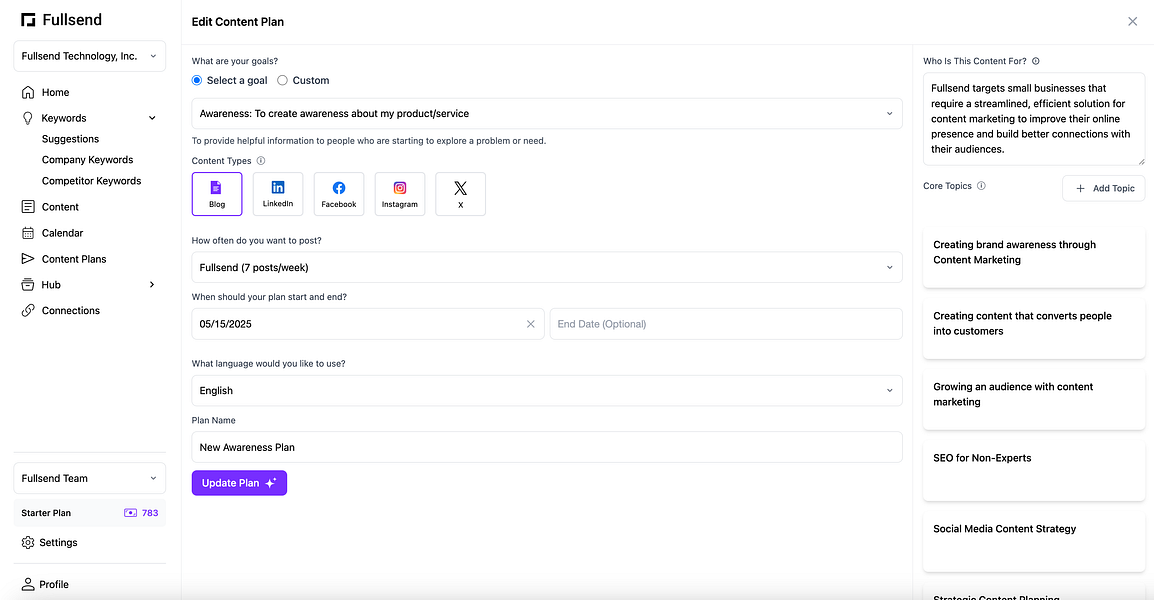Click the Update Plan button
The height and width of the screenshot is (600, 1154).
tap(239, 483)
